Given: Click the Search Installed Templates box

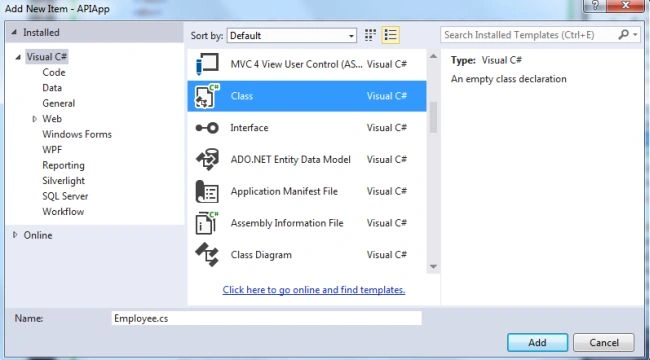Looking at the screenshot, I should pos(529,35).
